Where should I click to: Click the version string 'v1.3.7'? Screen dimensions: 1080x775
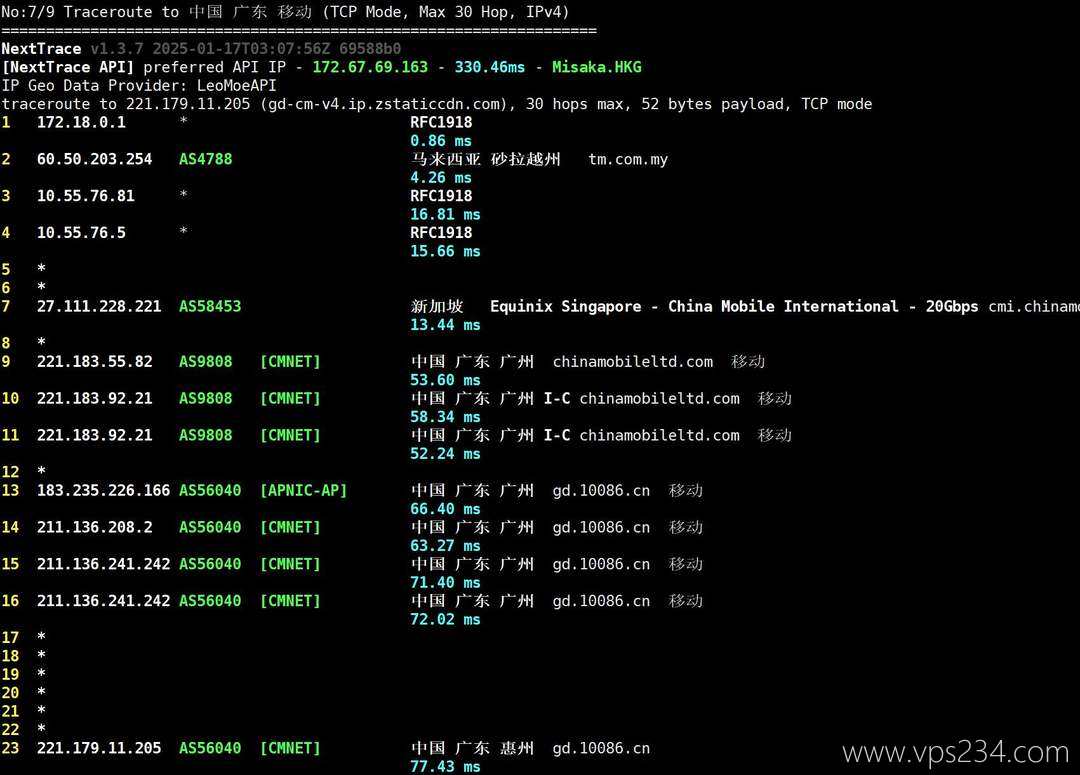tap(117, 49)
